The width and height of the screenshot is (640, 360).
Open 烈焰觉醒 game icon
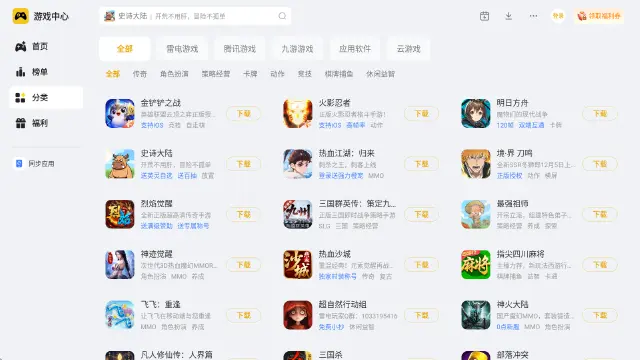pos(120,214)
